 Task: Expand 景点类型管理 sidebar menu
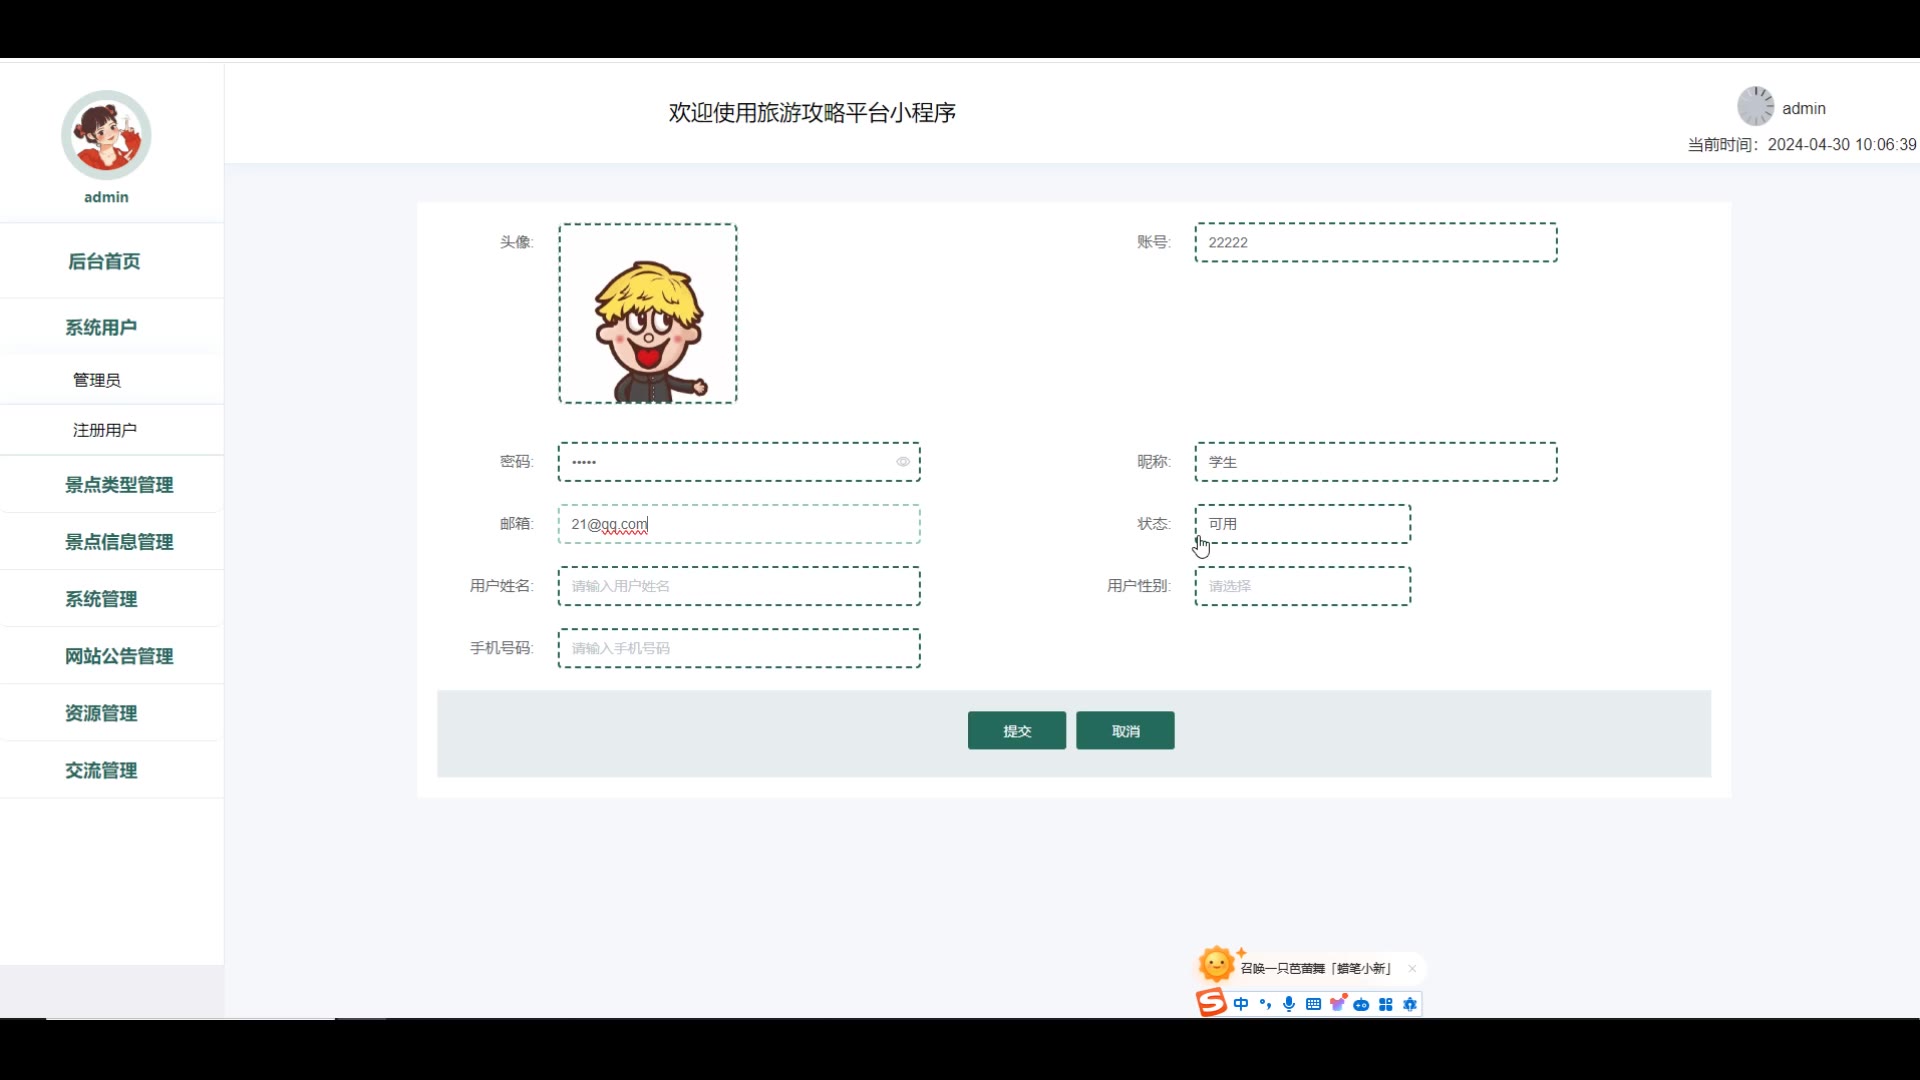119,485
